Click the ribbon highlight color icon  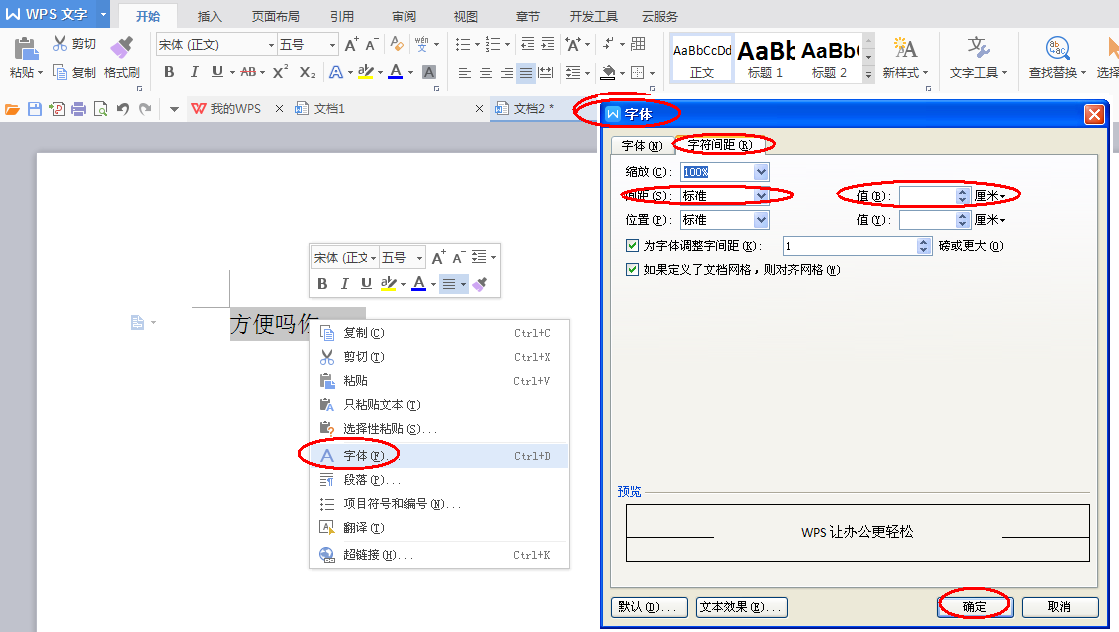coord(366,71)
